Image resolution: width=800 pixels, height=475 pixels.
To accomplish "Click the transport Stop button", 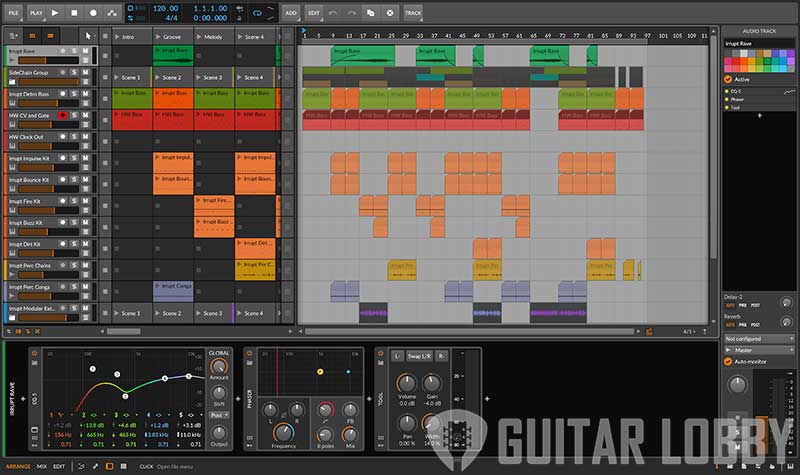I will (74, 13).
